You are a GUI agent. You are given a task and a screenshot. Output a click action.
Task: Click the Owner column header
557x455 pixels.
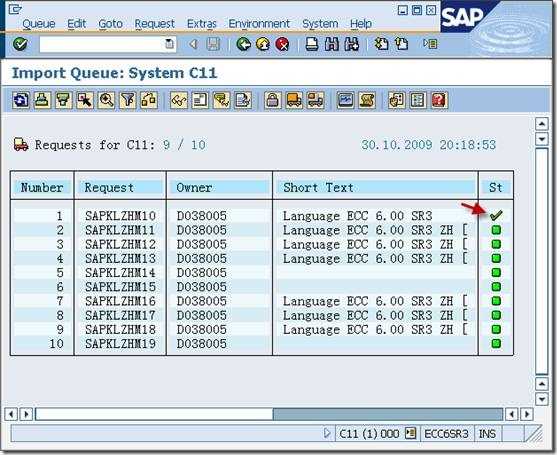pos(219,187)
